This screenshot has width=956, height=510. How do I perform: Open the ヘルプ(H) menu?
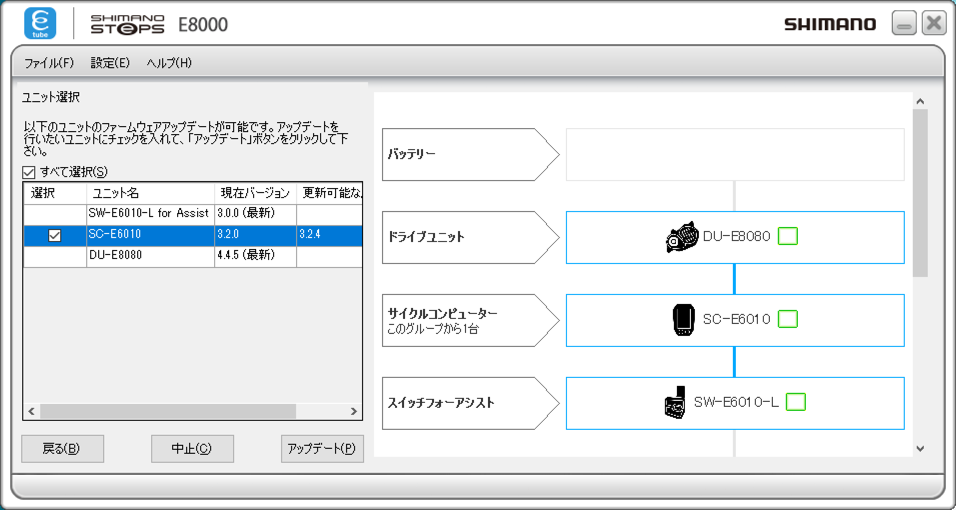pyautogui.click(x=169, y=63)
